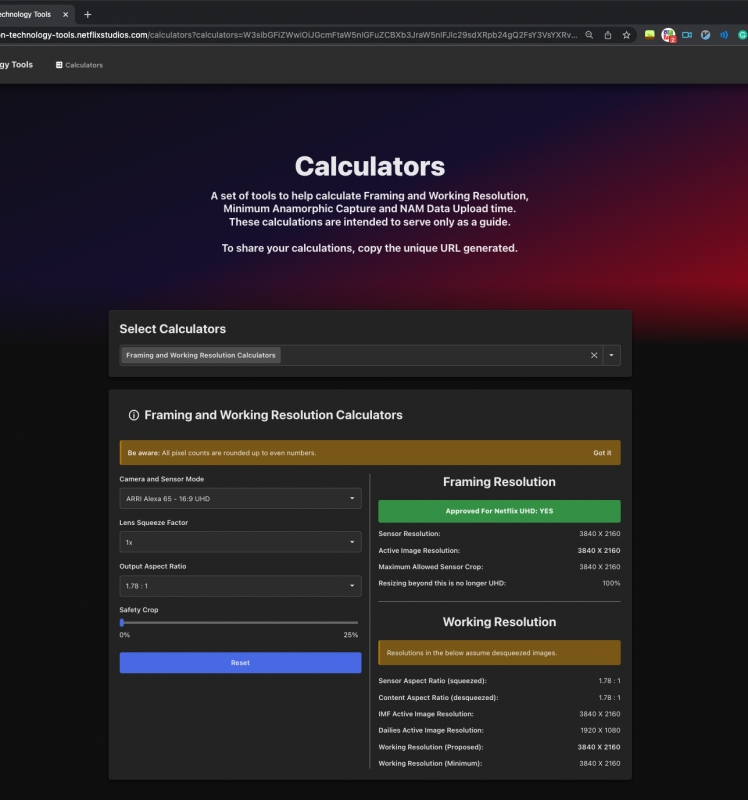
Task: Clear the selected calculators with X
Action: (594, 355)
